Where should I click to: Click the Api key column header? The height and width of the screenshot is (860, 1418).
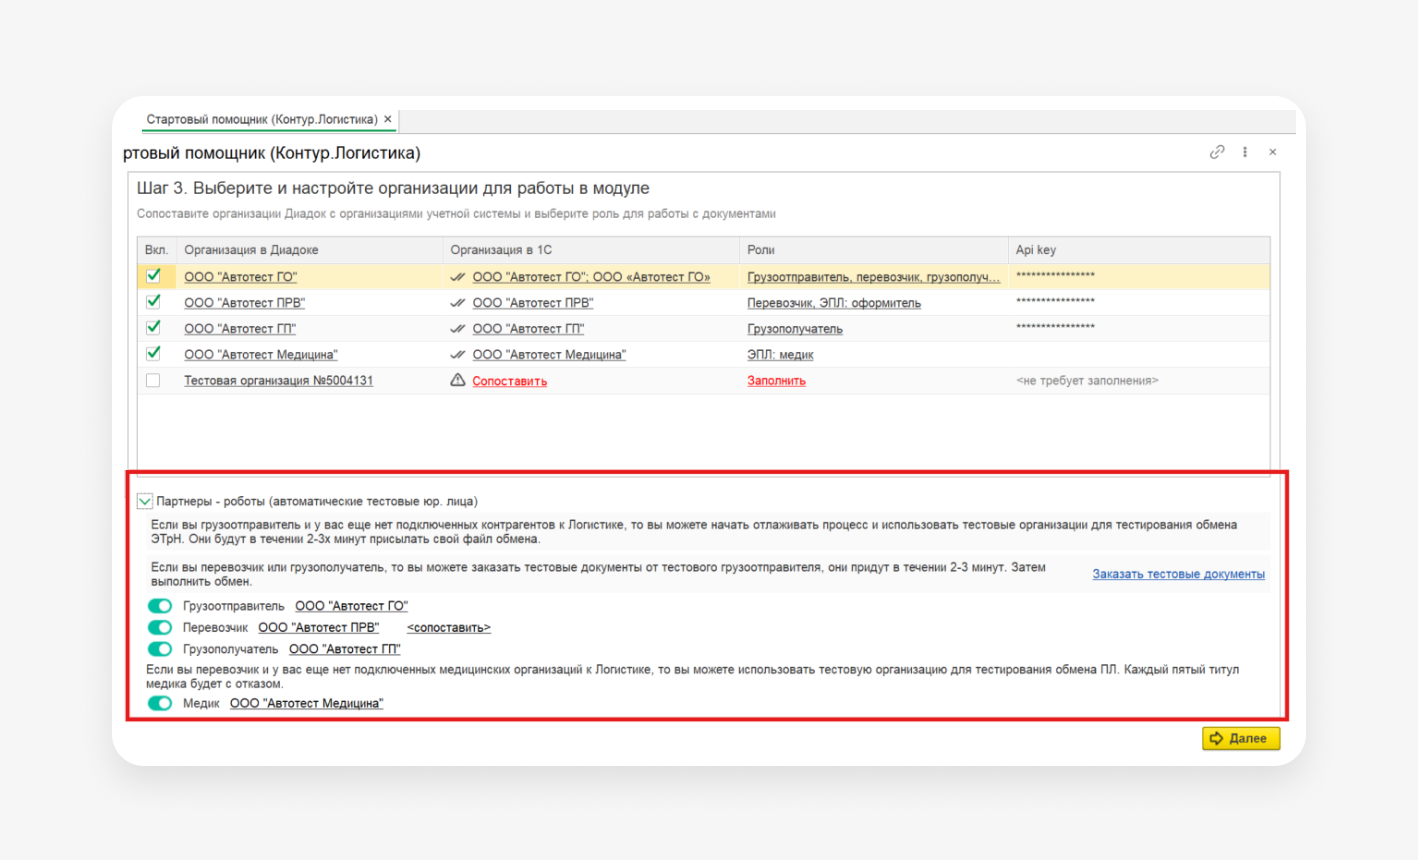point(1139,250)
